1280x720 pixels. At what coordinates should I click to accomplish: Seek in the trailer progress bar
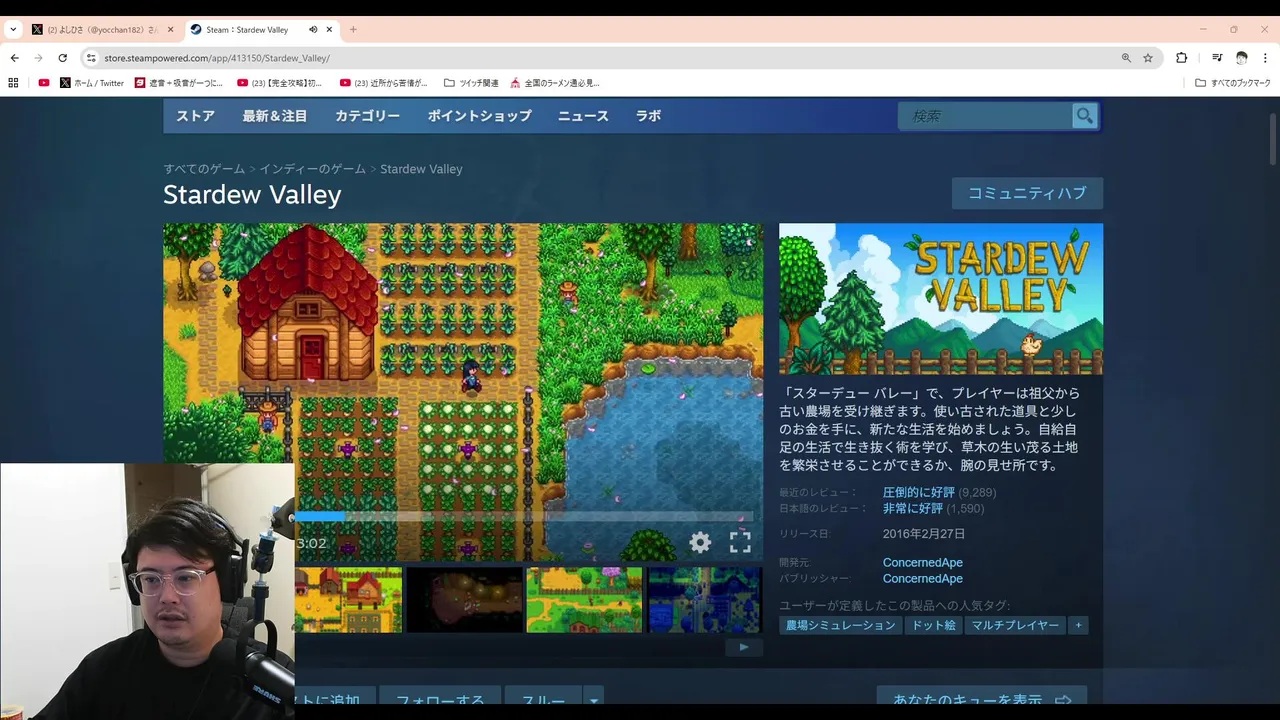[x=523, y=517]
